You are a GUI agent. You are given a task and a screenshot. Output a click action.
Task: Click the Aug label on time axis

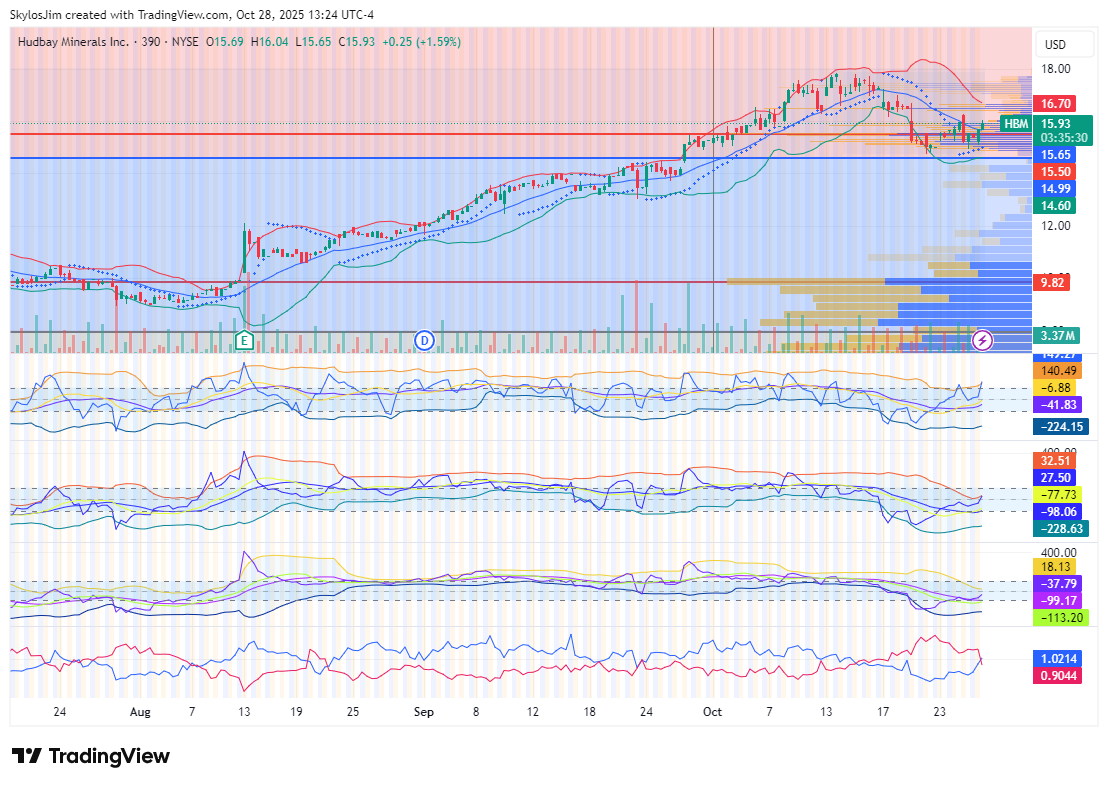click(141, 712)
